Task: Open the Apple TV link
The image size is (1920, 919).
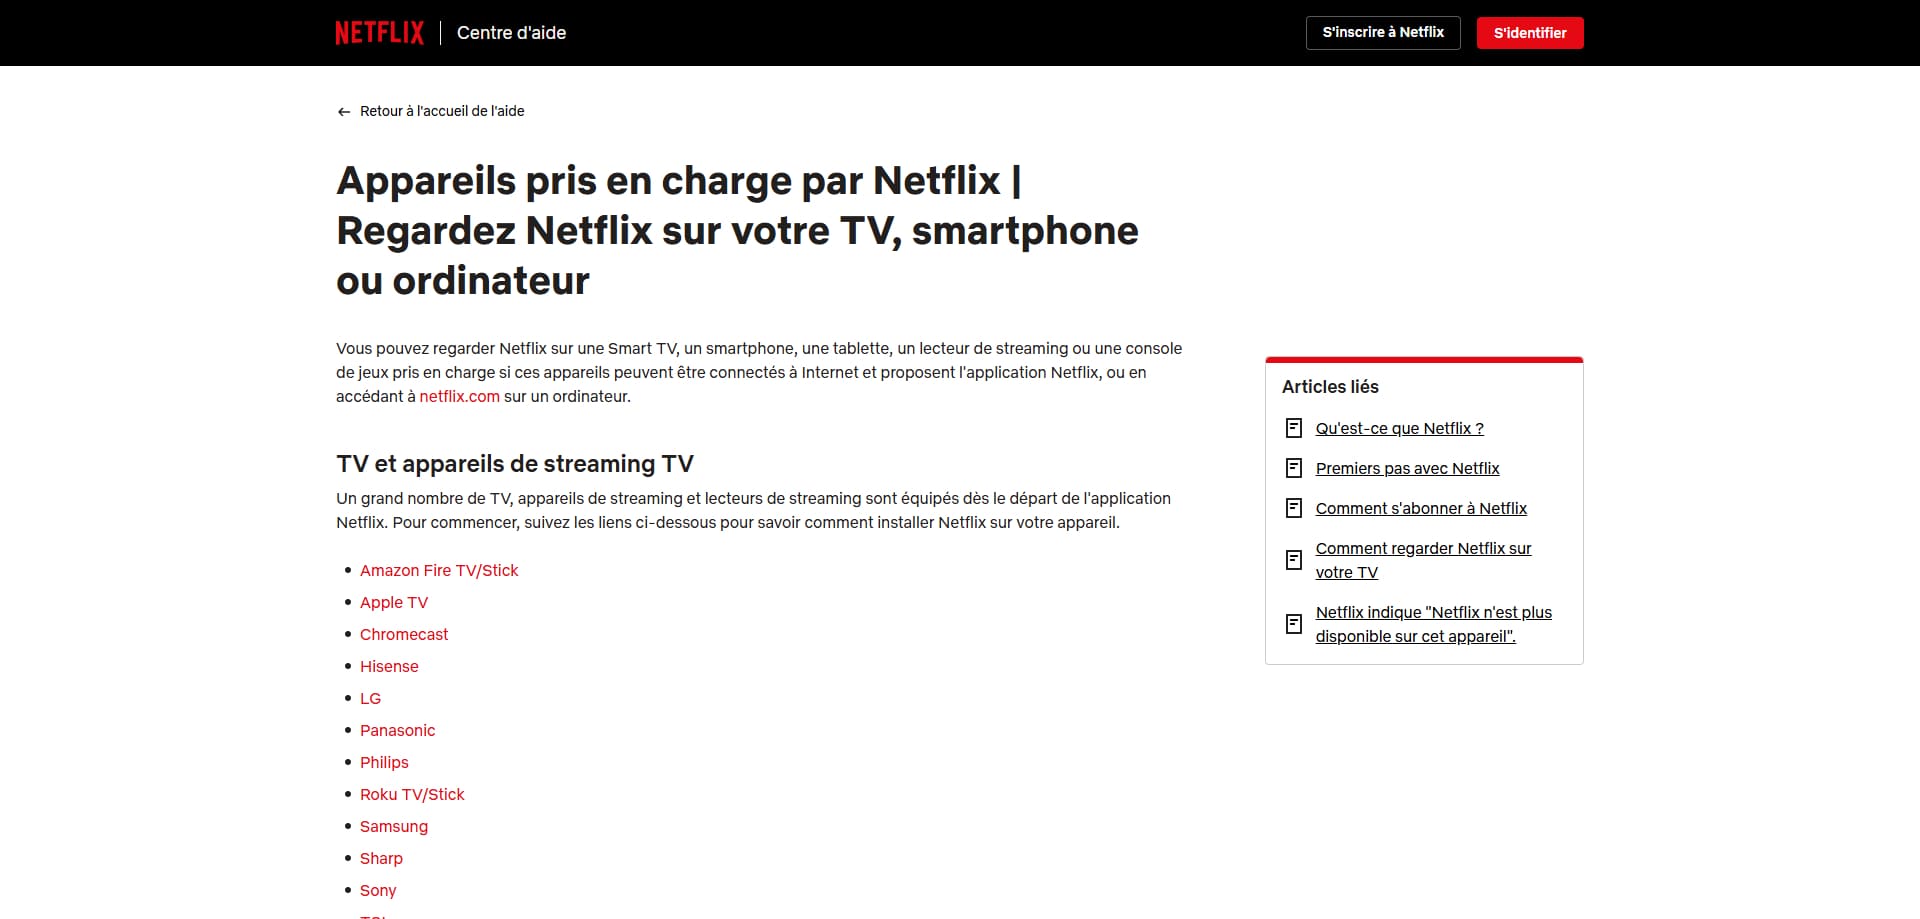Action: coord(394,602)
